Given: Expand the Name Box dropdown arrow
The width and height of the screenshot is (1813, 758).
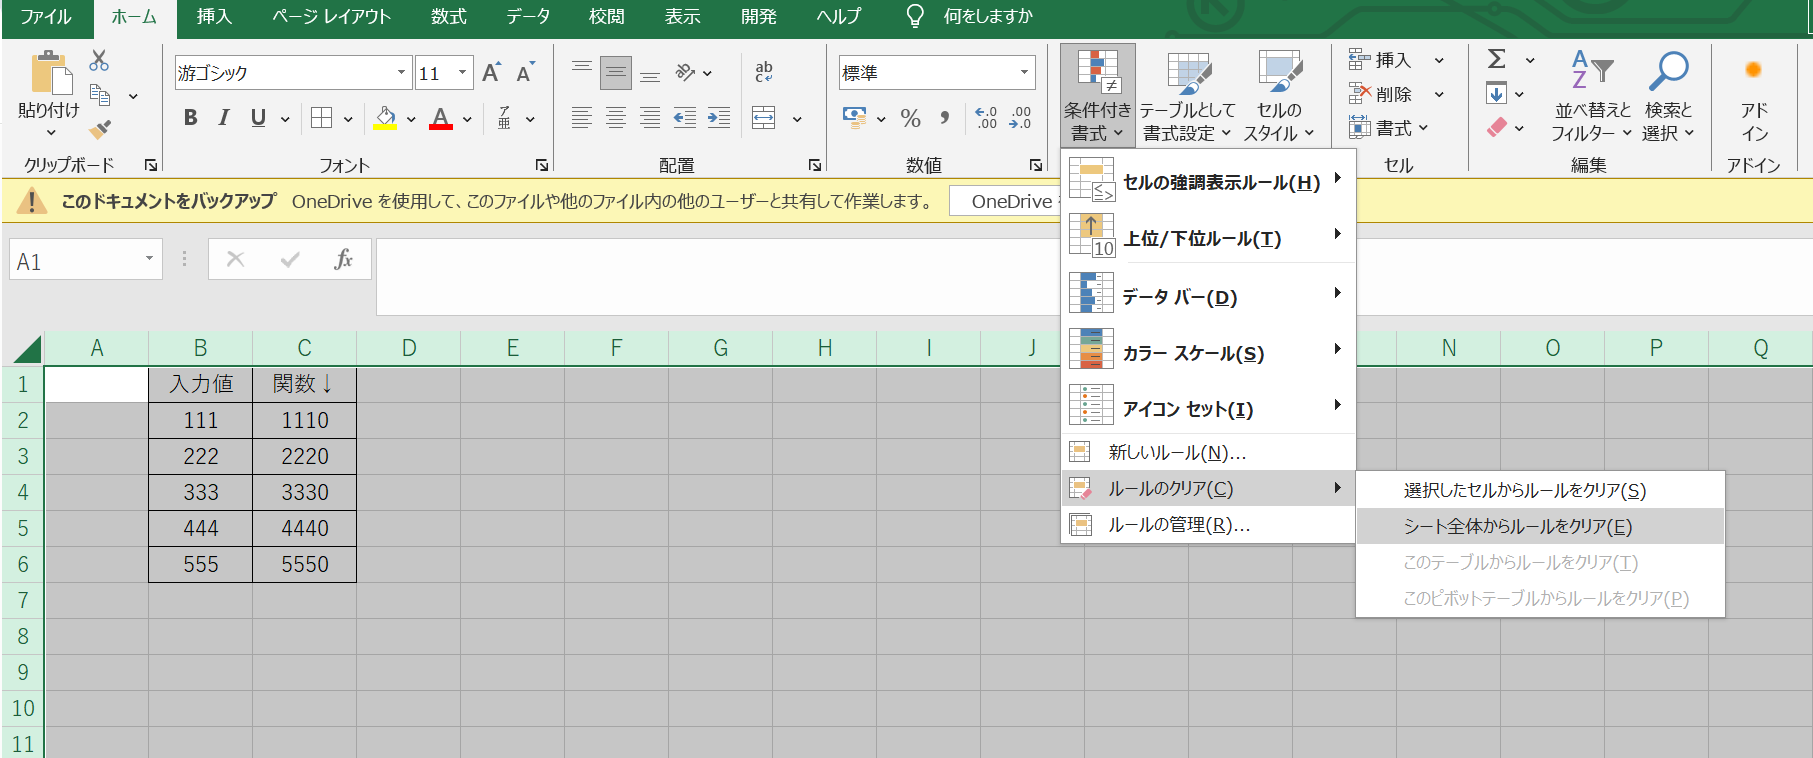Looking at the screenshot, I should click(x=149, y=260).
